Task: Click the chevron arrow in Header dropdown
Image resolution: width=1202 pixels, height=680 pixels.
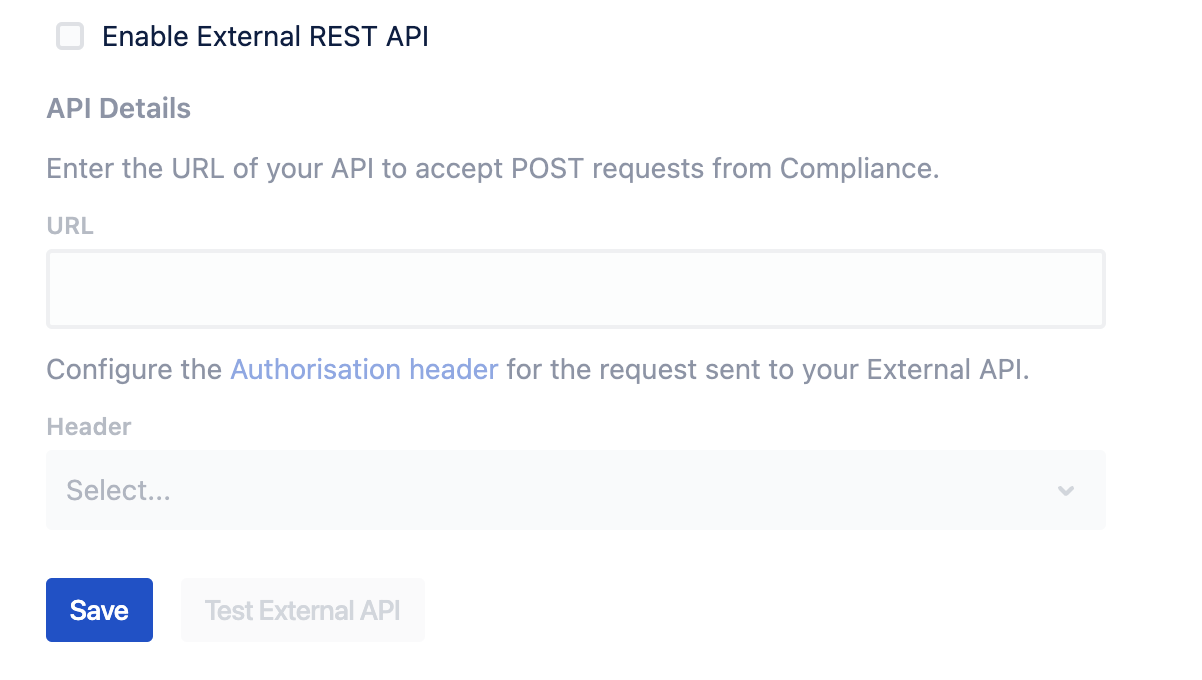Action: 1066,491
